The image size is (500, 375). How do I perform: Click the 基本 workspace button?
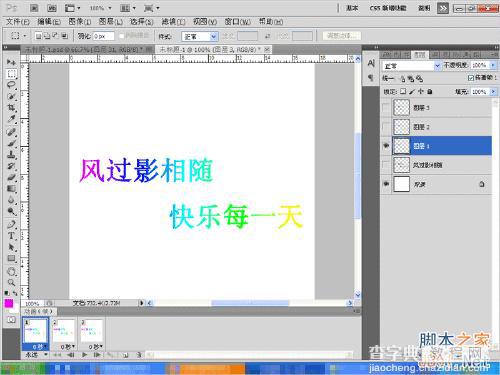pyautogui.click(x=352, y=8)
